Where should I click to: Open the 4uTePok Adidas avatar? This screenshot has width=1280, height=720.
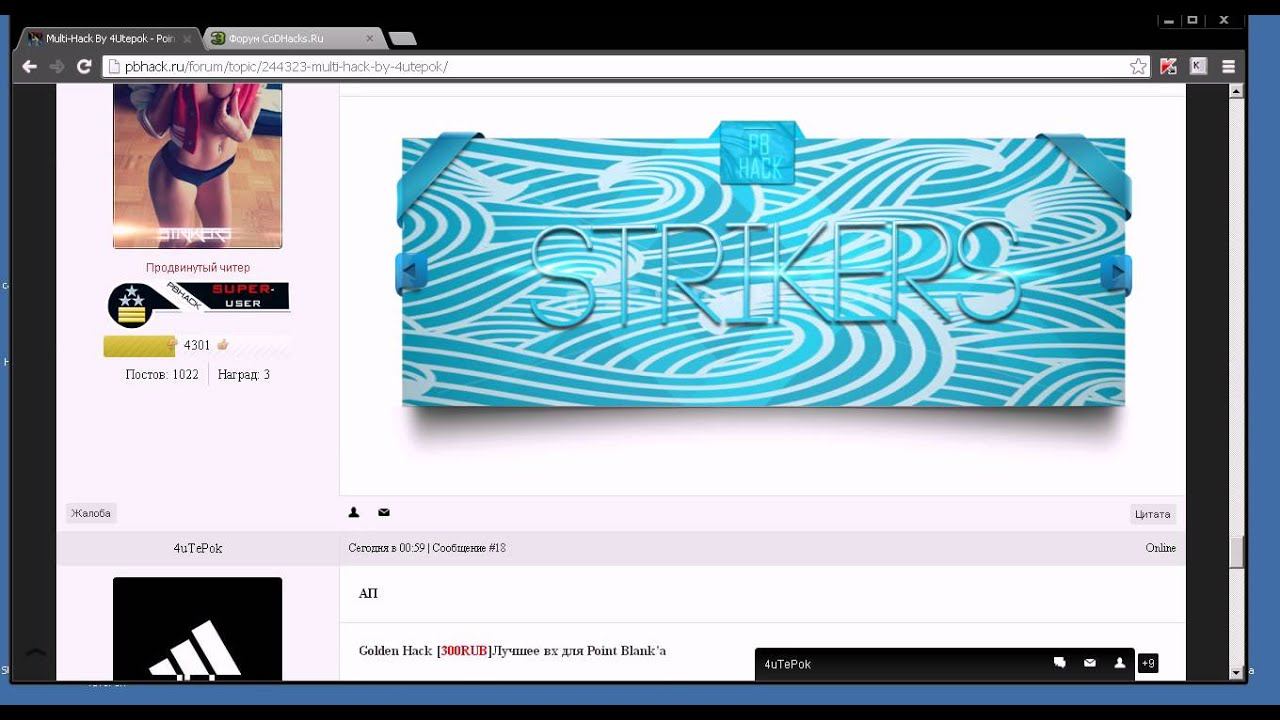[x=197, y=628]
